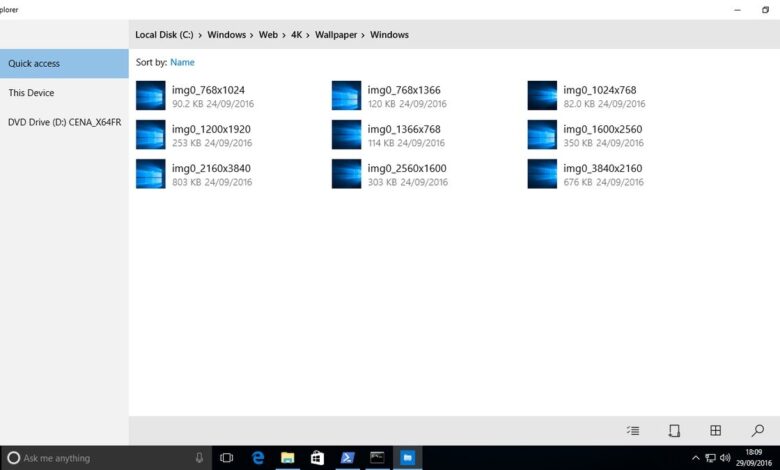
Task: Change sort order via Name link
Action: click(182, 62)
